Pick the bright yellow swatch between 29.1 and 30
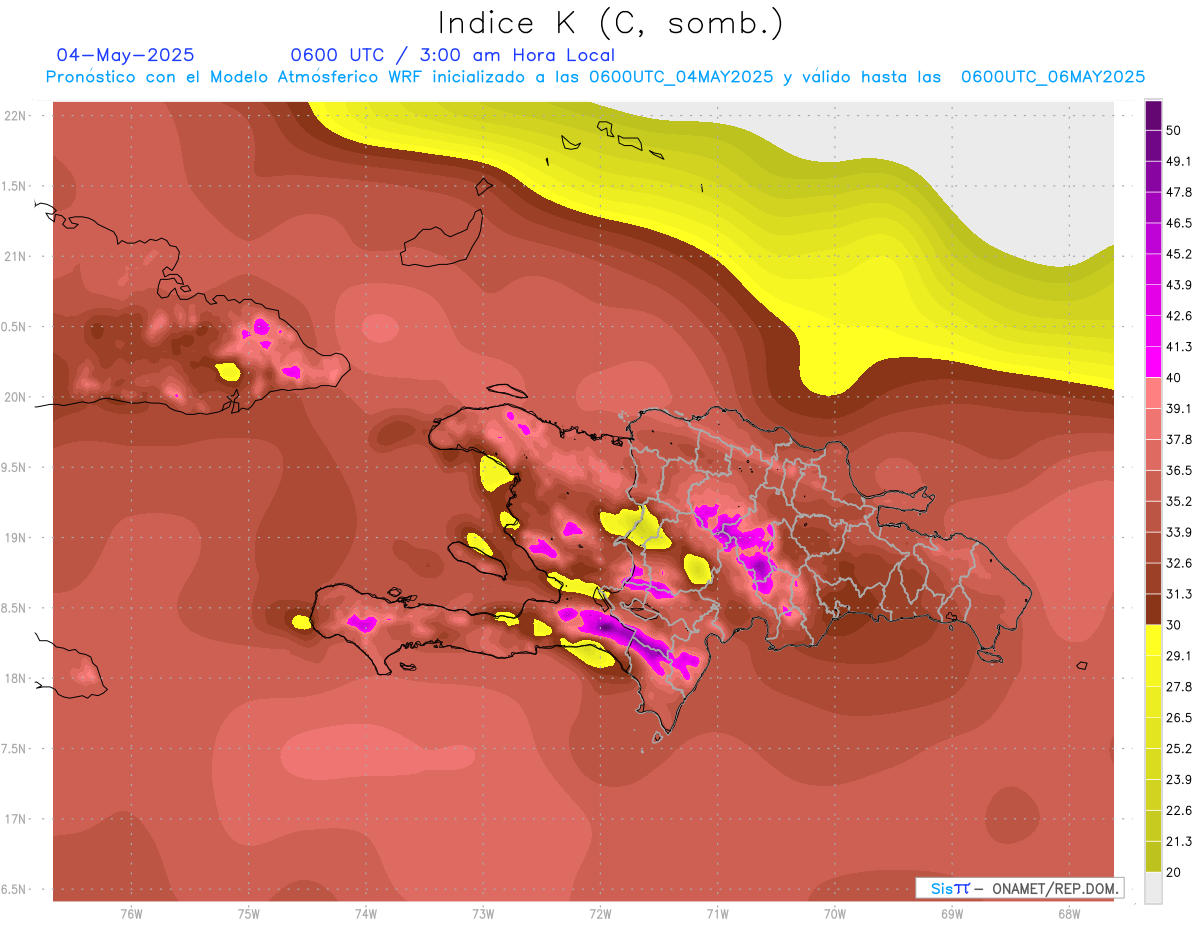Screen dimensions: 1200x927 pos(1153,640)
